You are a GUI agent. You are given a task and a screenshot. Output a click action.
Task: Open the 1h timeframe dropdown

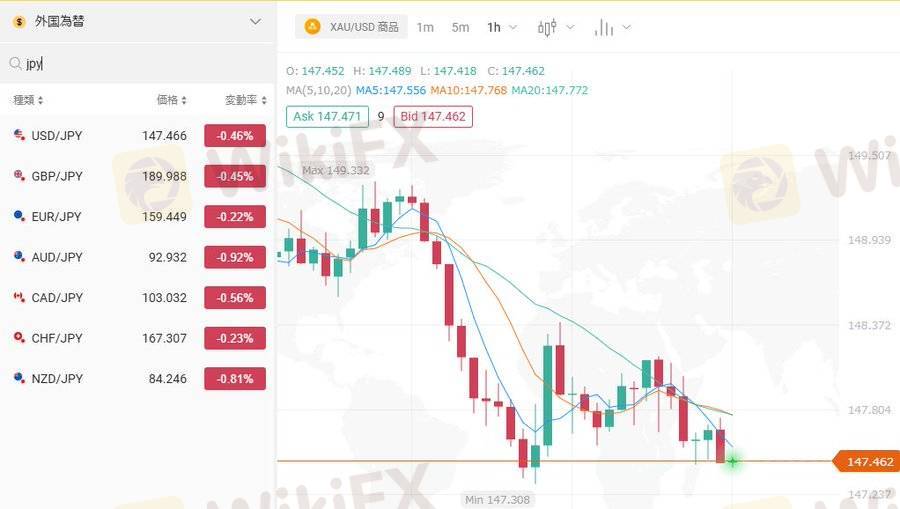(x=501, y=27)
